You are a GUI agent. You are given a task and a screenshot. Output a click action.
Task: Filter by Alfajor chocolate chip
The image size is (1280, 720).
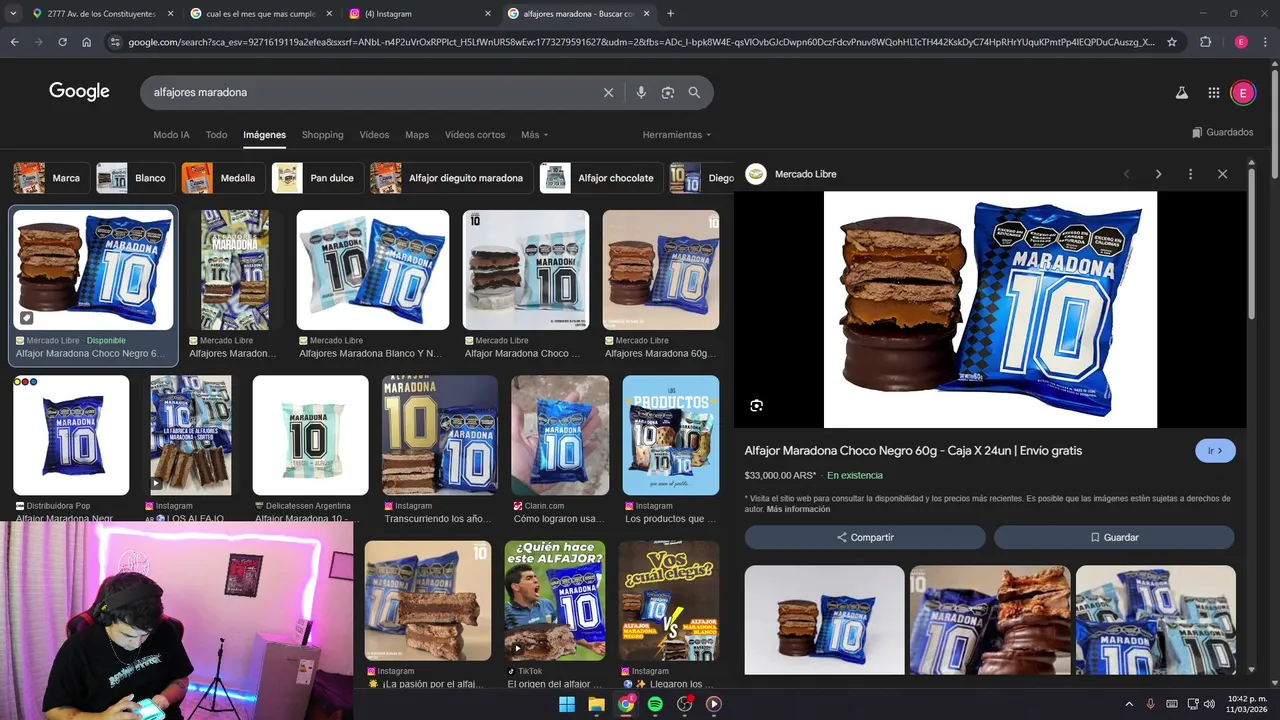point(600,178)
